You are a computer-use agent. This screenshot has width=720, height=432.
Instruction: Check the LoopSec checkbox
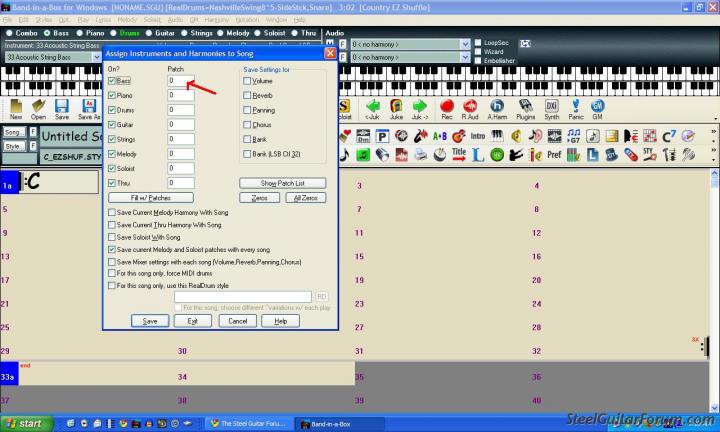coord(478,43)
